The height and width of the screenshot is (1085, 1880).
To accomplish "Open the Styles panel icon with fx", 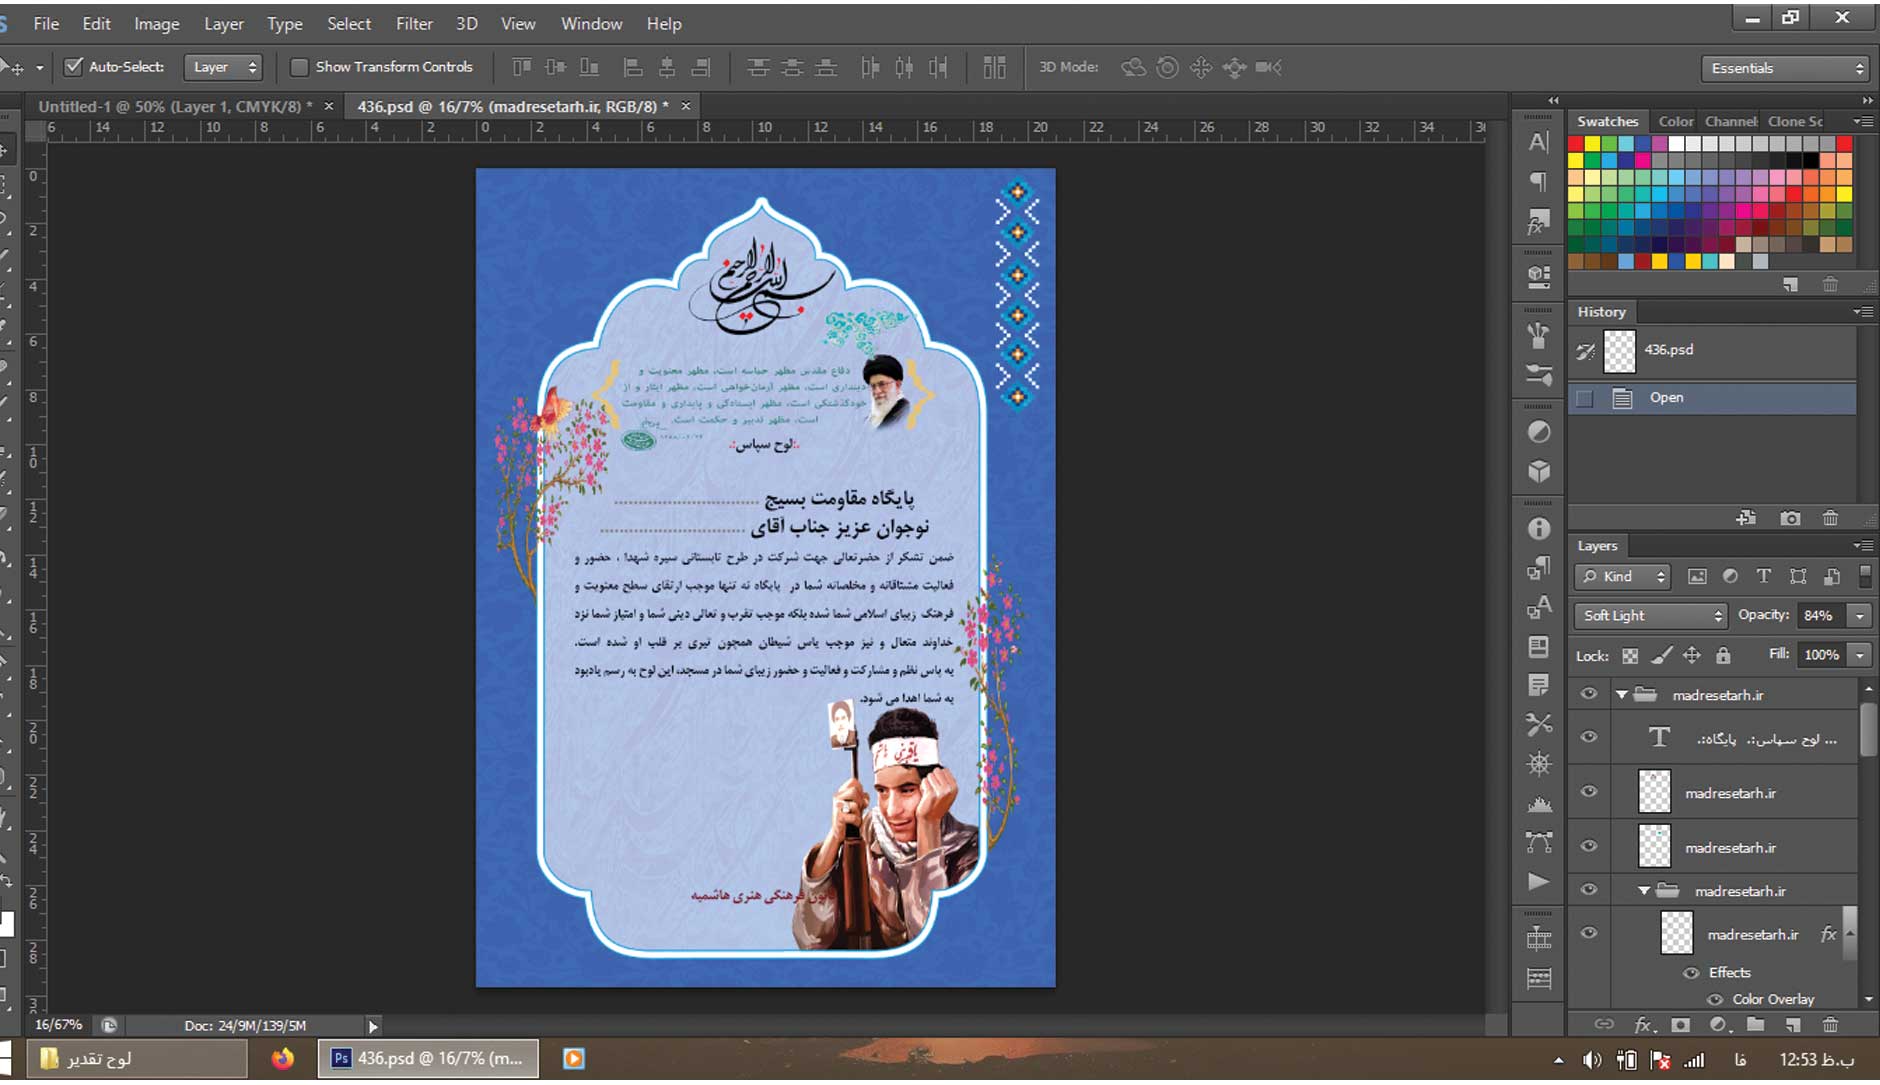I will 1539,223.
